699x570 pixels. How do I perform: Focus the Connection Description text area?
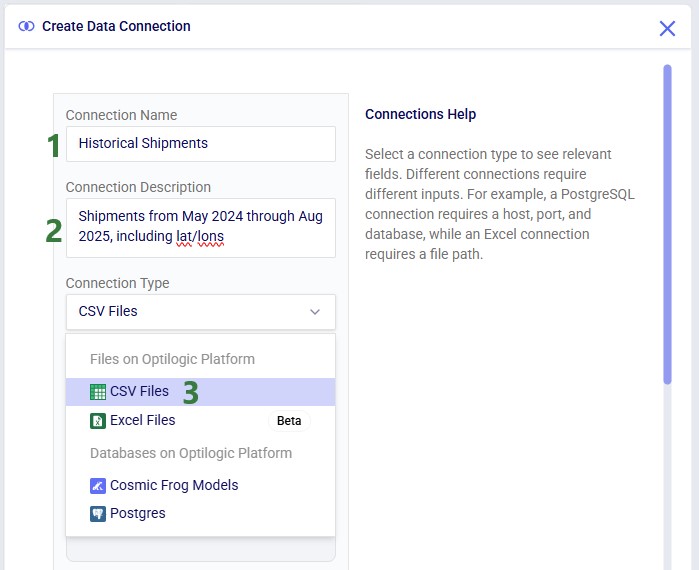click(200, 226)
